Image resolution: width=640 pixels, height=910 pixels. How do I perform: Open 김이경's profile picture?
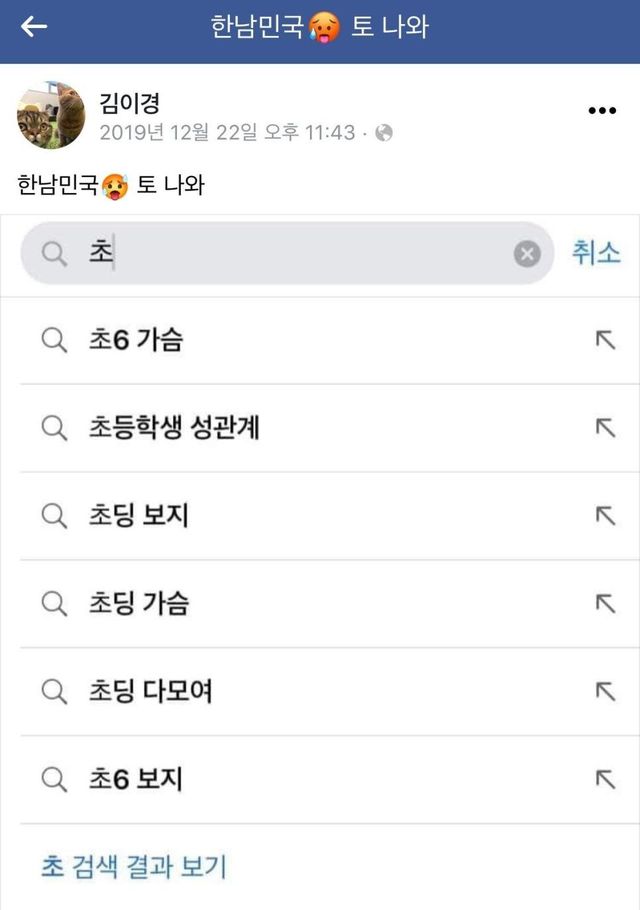pos(51,115)
